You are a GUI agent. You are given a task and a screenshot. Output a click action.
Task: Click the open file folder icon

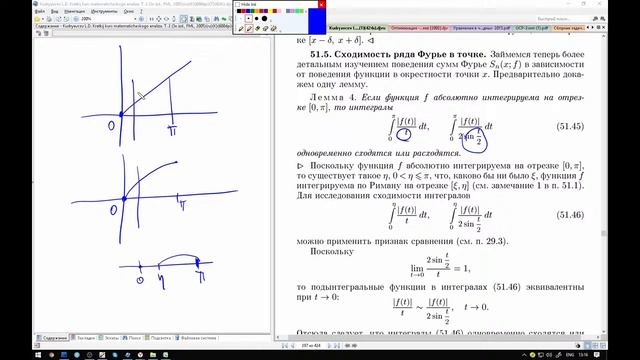point(37,19)
